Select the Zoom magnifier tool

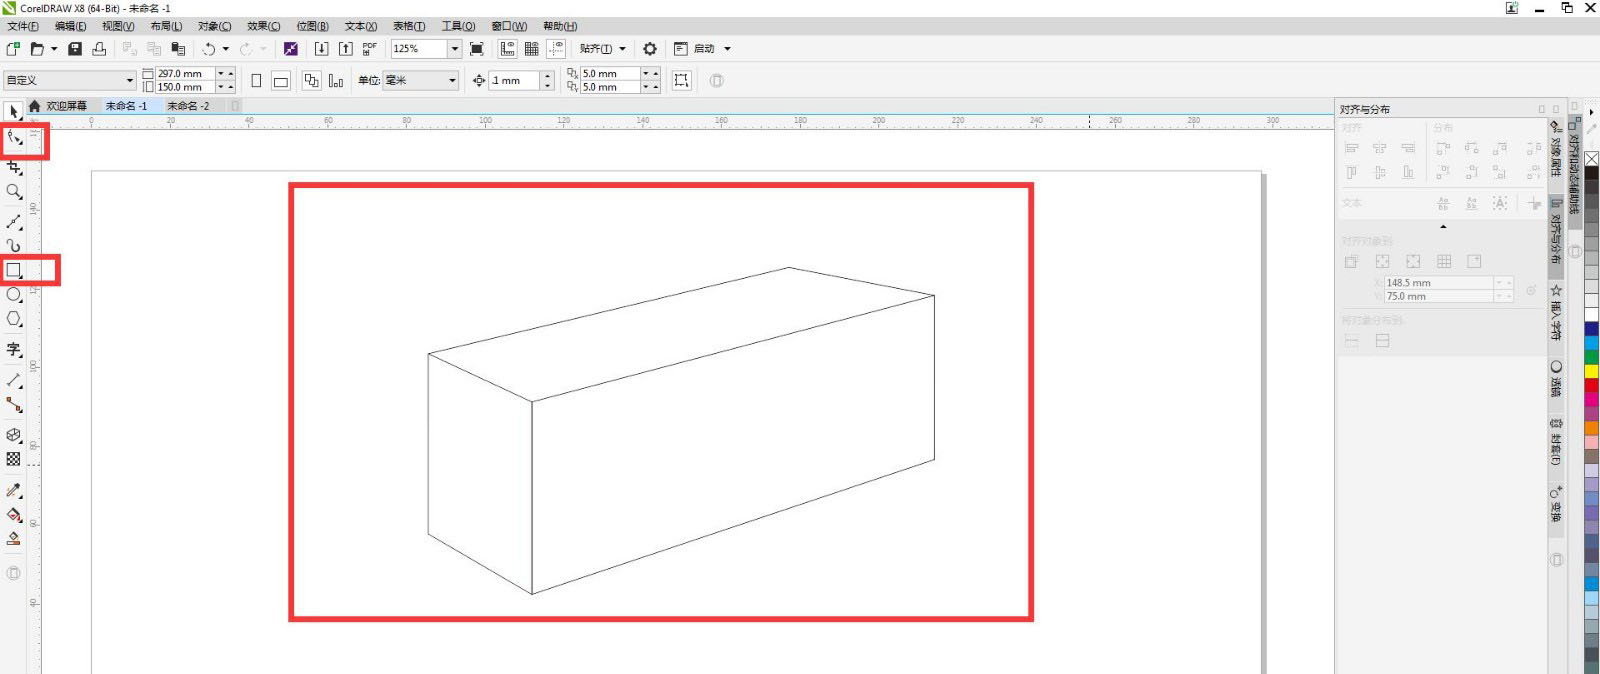click(14, 191)
